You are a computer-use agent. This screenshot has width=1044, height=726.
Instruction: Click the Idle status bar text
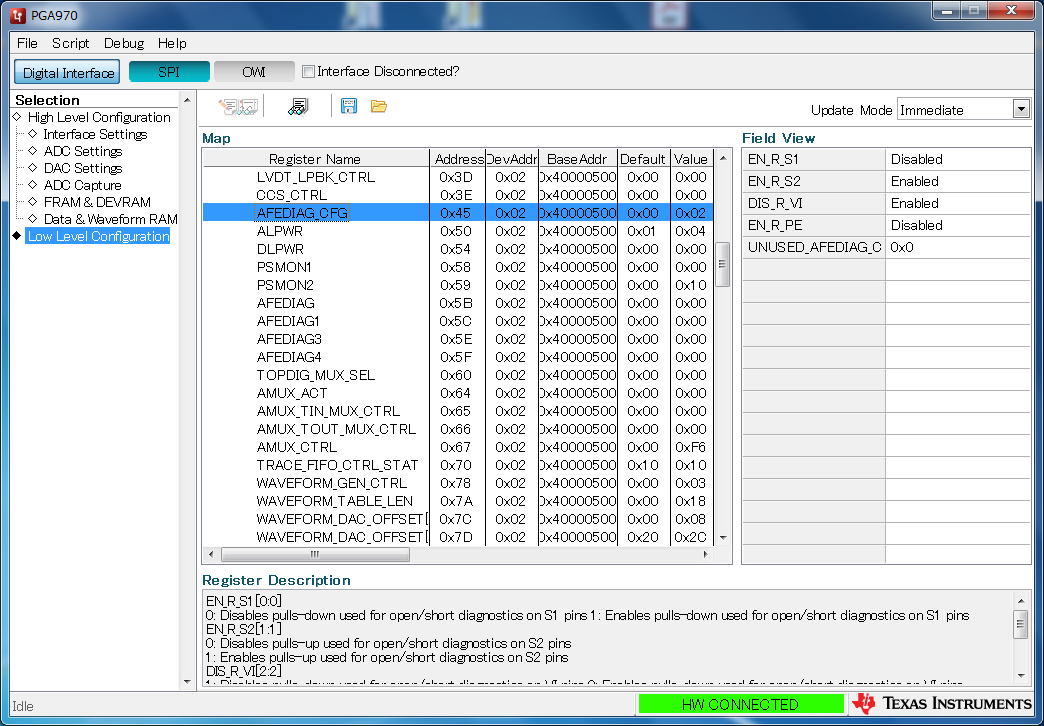23,706
